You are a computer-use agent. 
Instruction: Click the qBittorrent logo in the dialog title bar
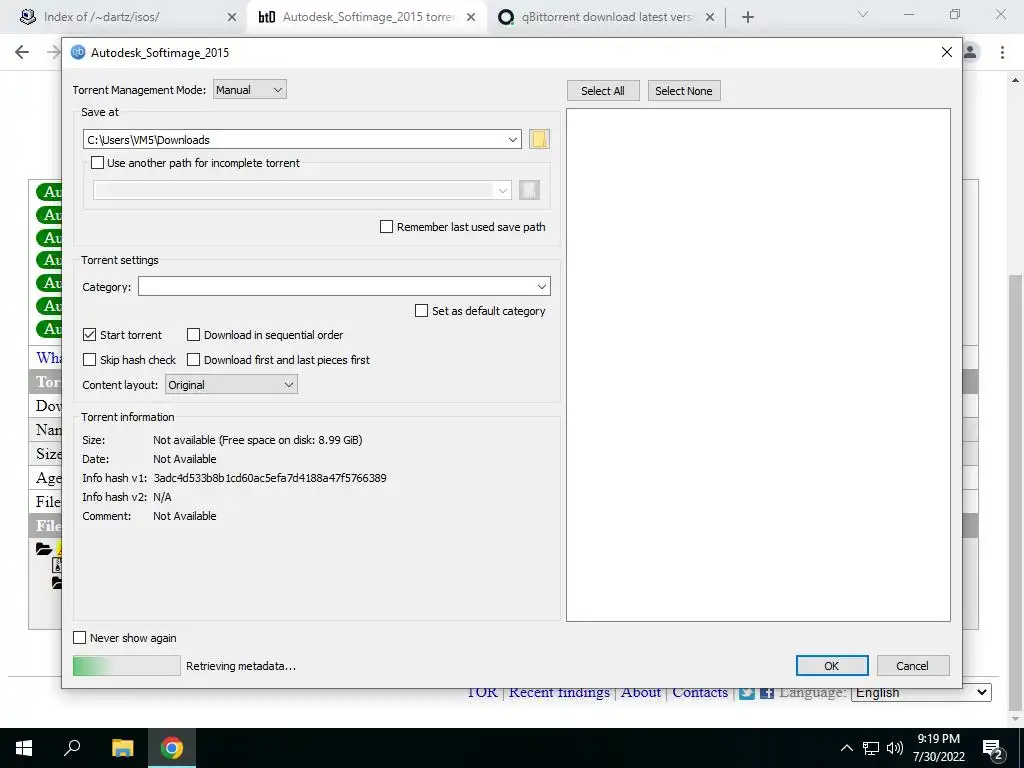pos(78,52)
